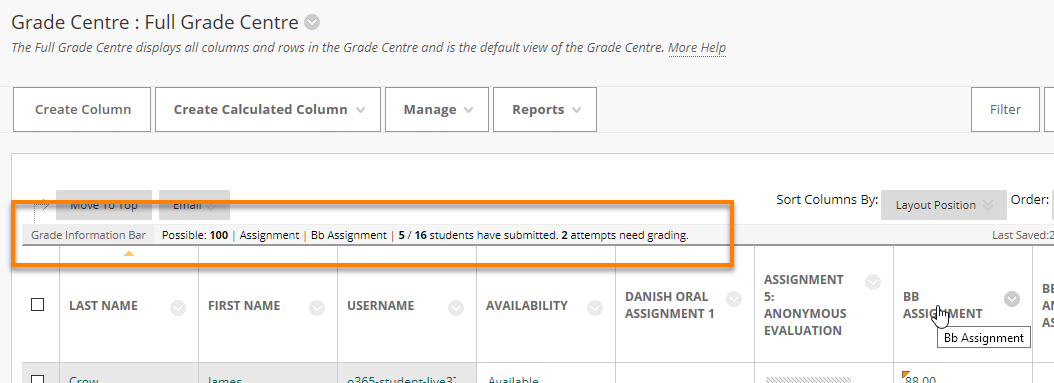1054x383 pixels.
Task: Expand the Reports dropdown menu
Action: tap(545, 110)
